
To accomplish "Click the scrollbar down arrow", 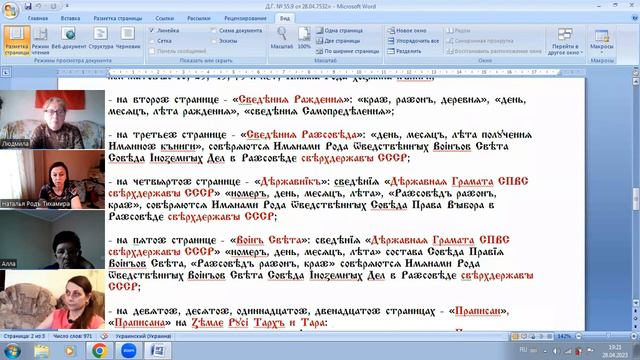I will tap(636, 303).
